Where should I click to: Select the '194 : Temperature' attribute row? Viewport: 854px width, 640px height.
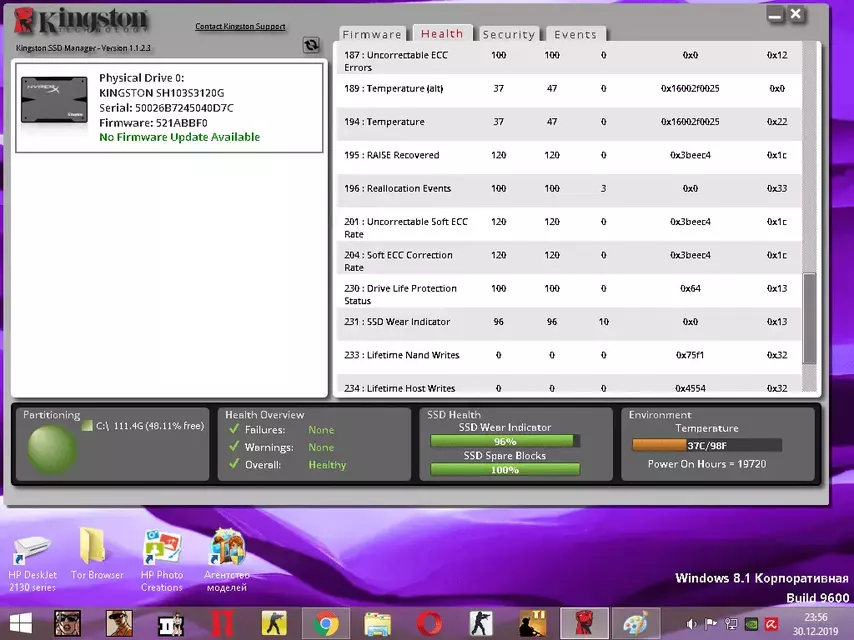coord(569,124)
